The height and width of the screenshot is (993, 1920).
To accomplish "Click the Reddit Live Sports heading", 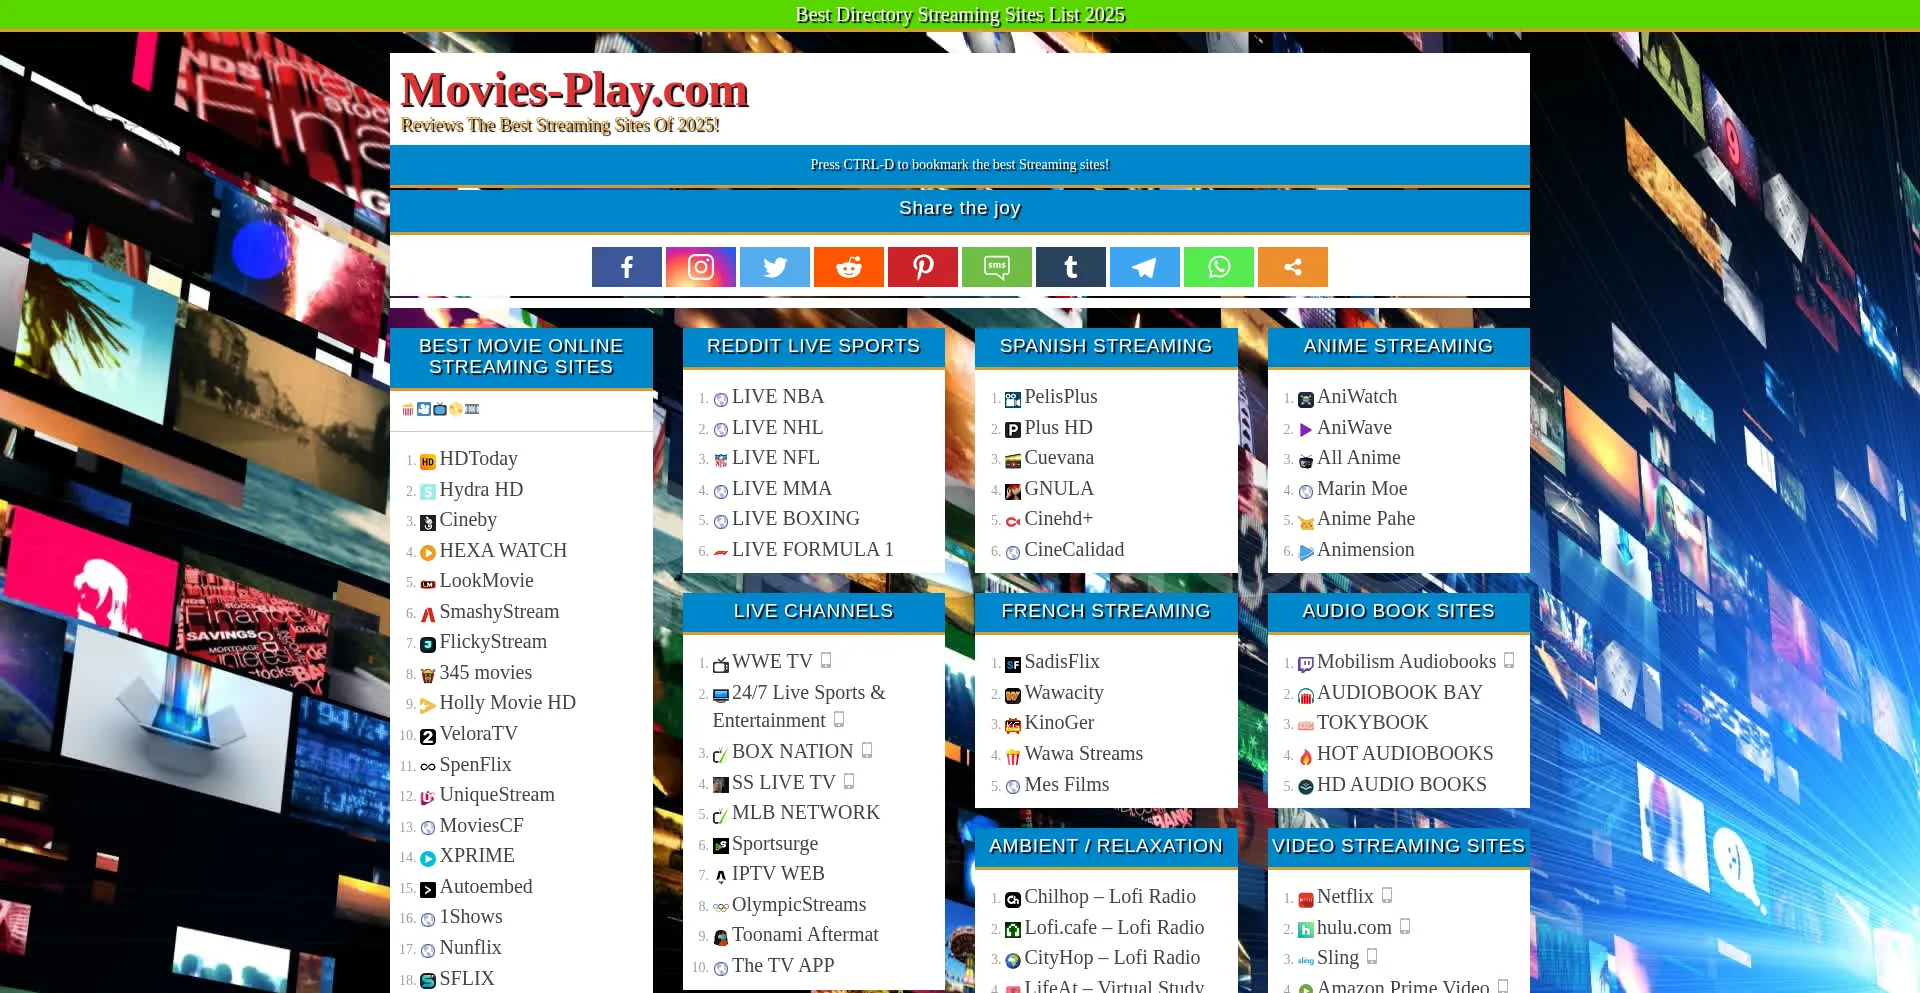I will pos(813,346).
